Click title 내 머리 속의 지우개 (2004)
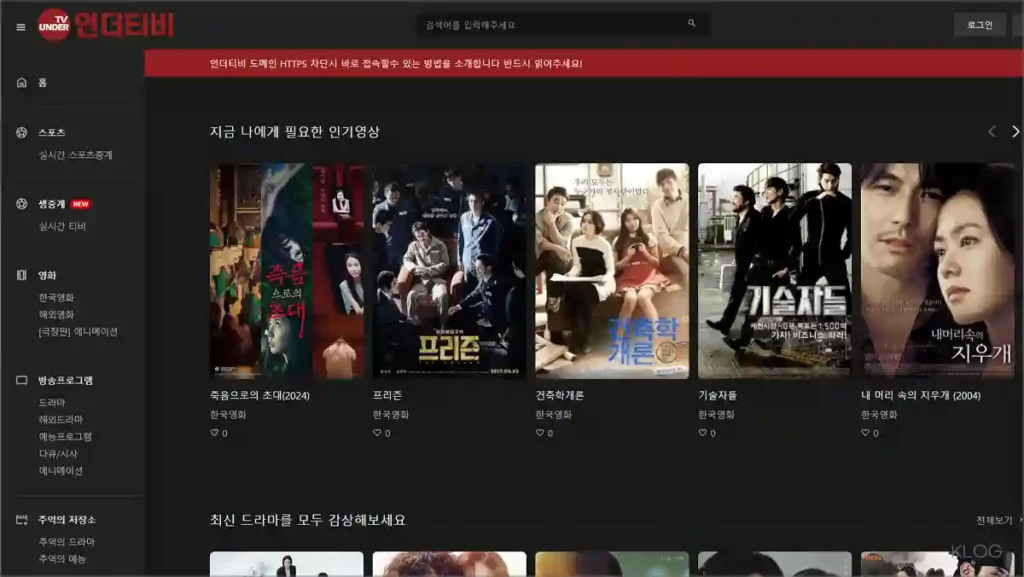The height and width of the screenshot is (577, 1024). (921, 396)
